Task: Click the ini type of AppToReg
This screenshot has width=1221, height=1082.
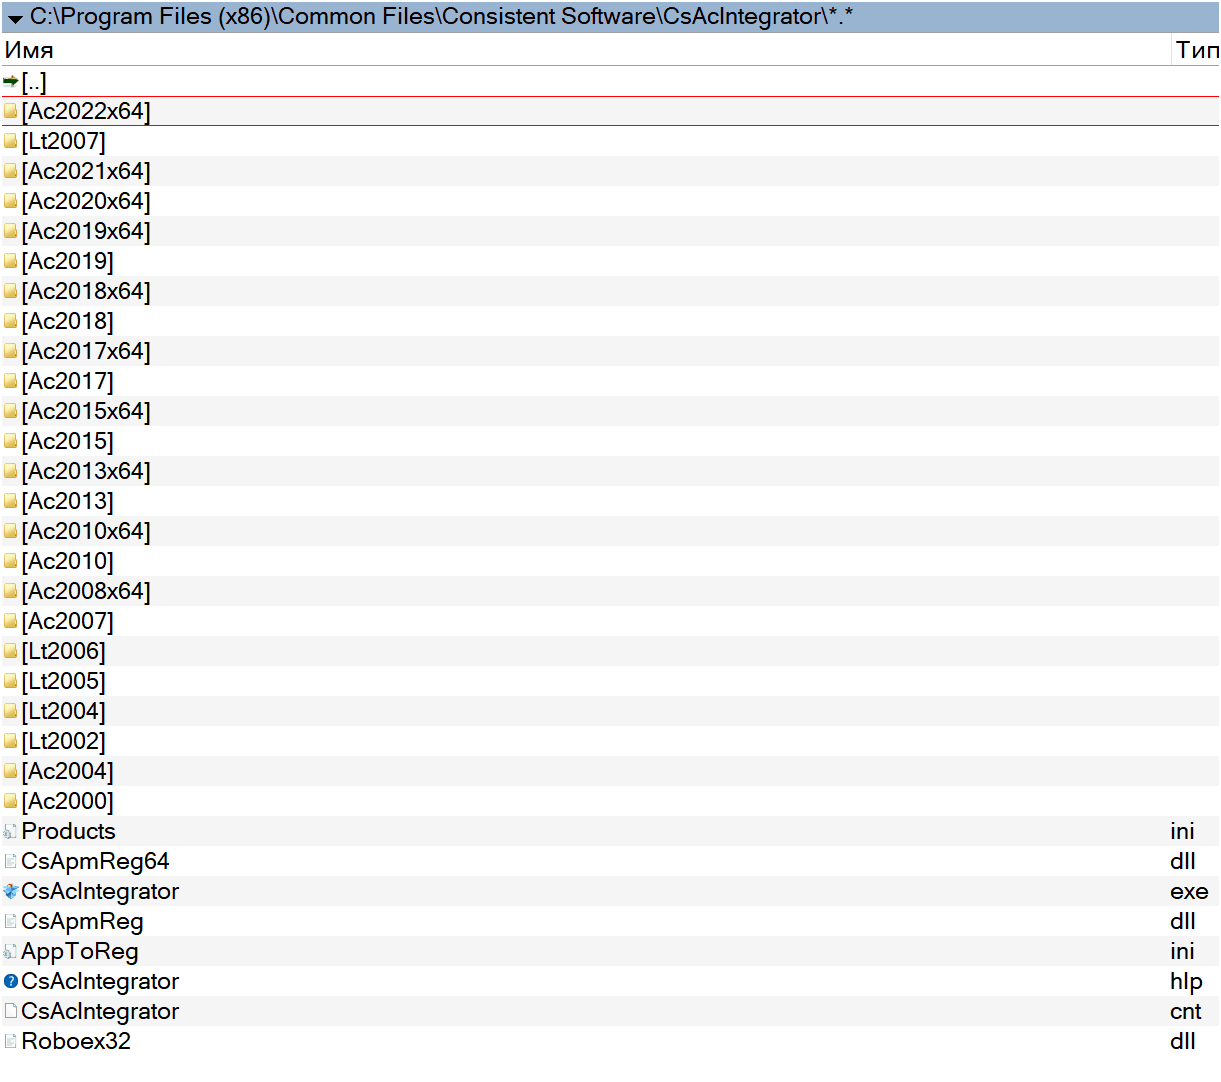Action: [1182, 951]
